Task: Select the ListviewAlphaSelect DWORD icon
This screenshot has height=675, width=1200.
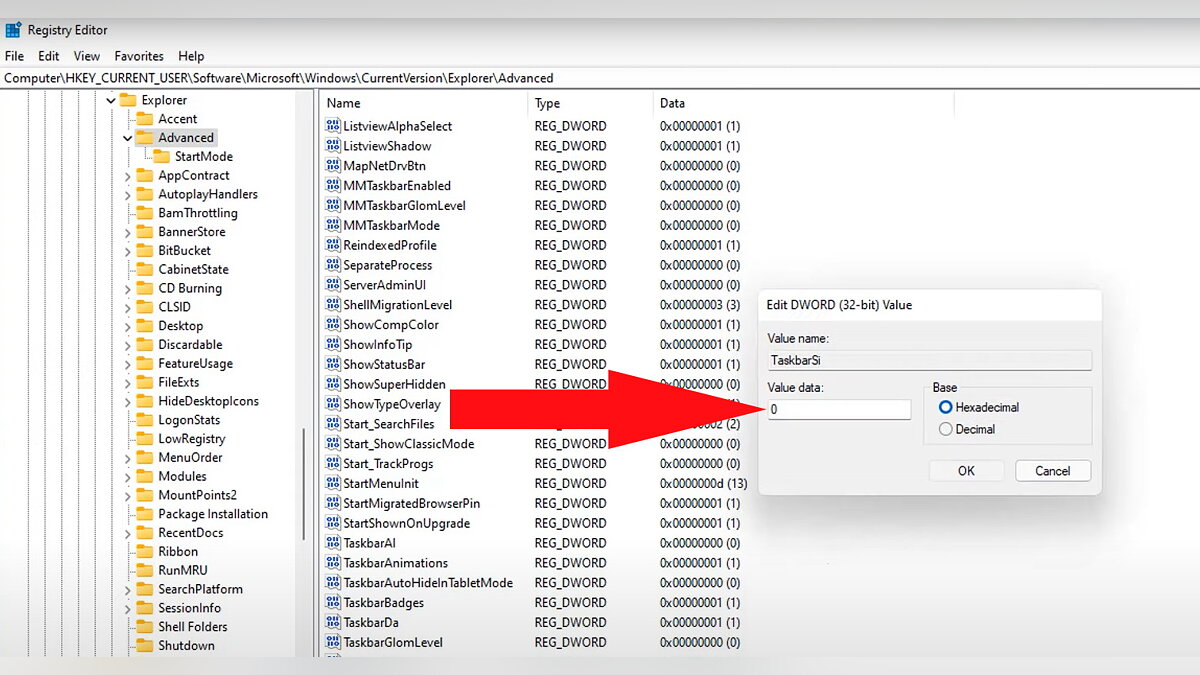Action: (x=334, y=126)
